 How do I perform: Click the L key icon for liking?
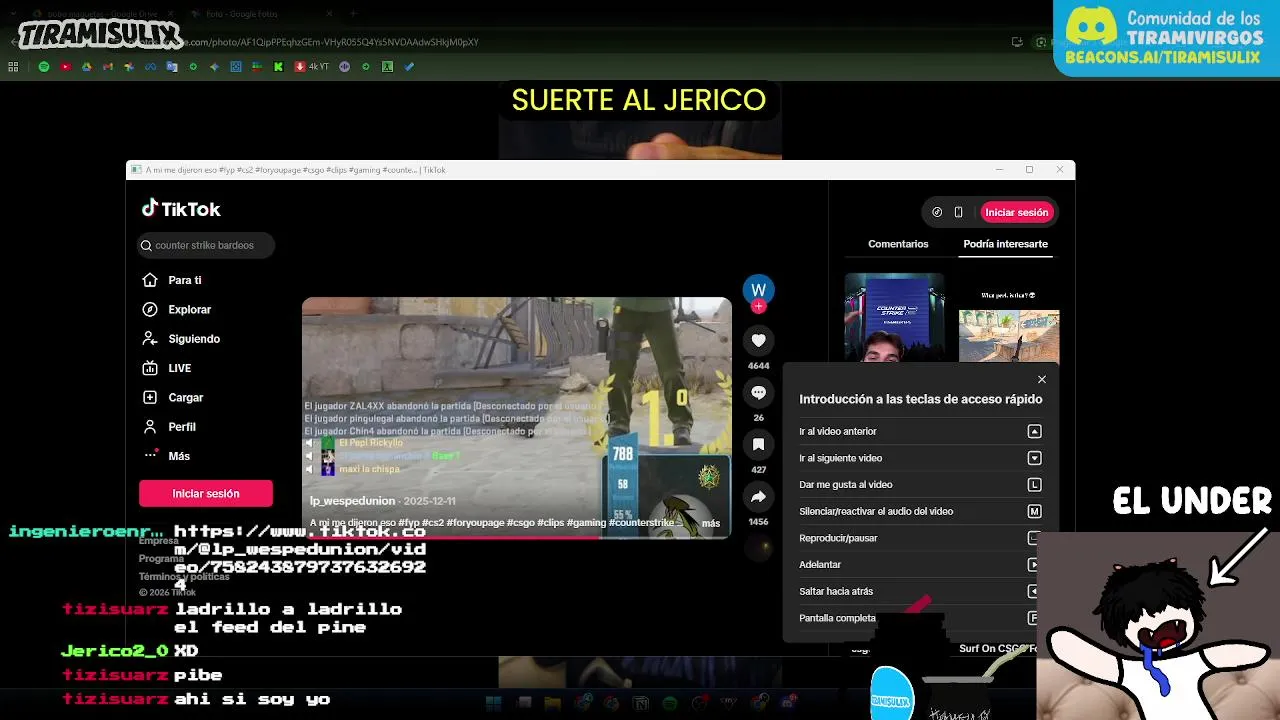1034,484
